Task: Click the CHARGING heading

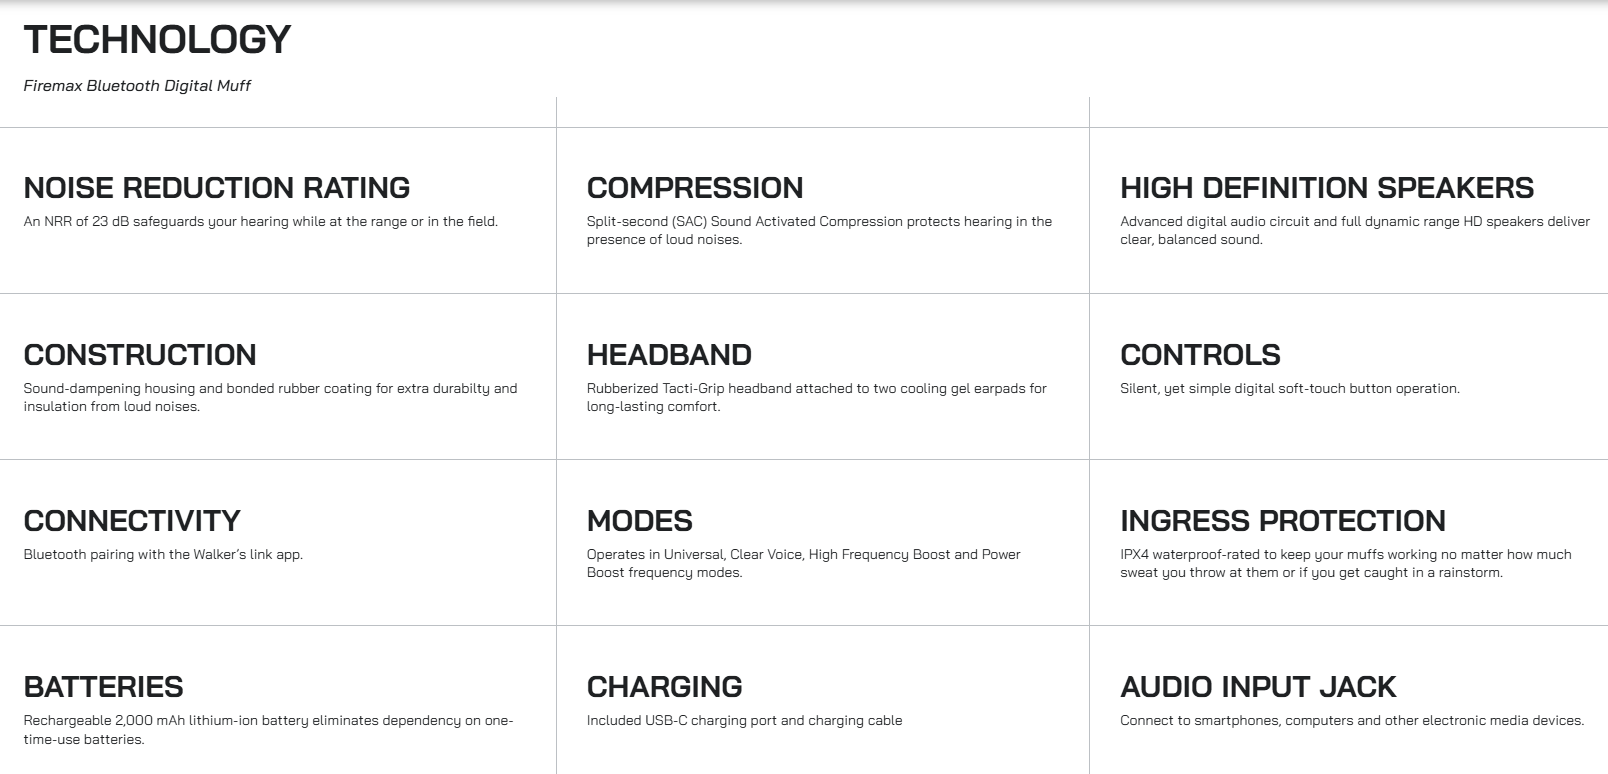Action: (x=665, y=687)
